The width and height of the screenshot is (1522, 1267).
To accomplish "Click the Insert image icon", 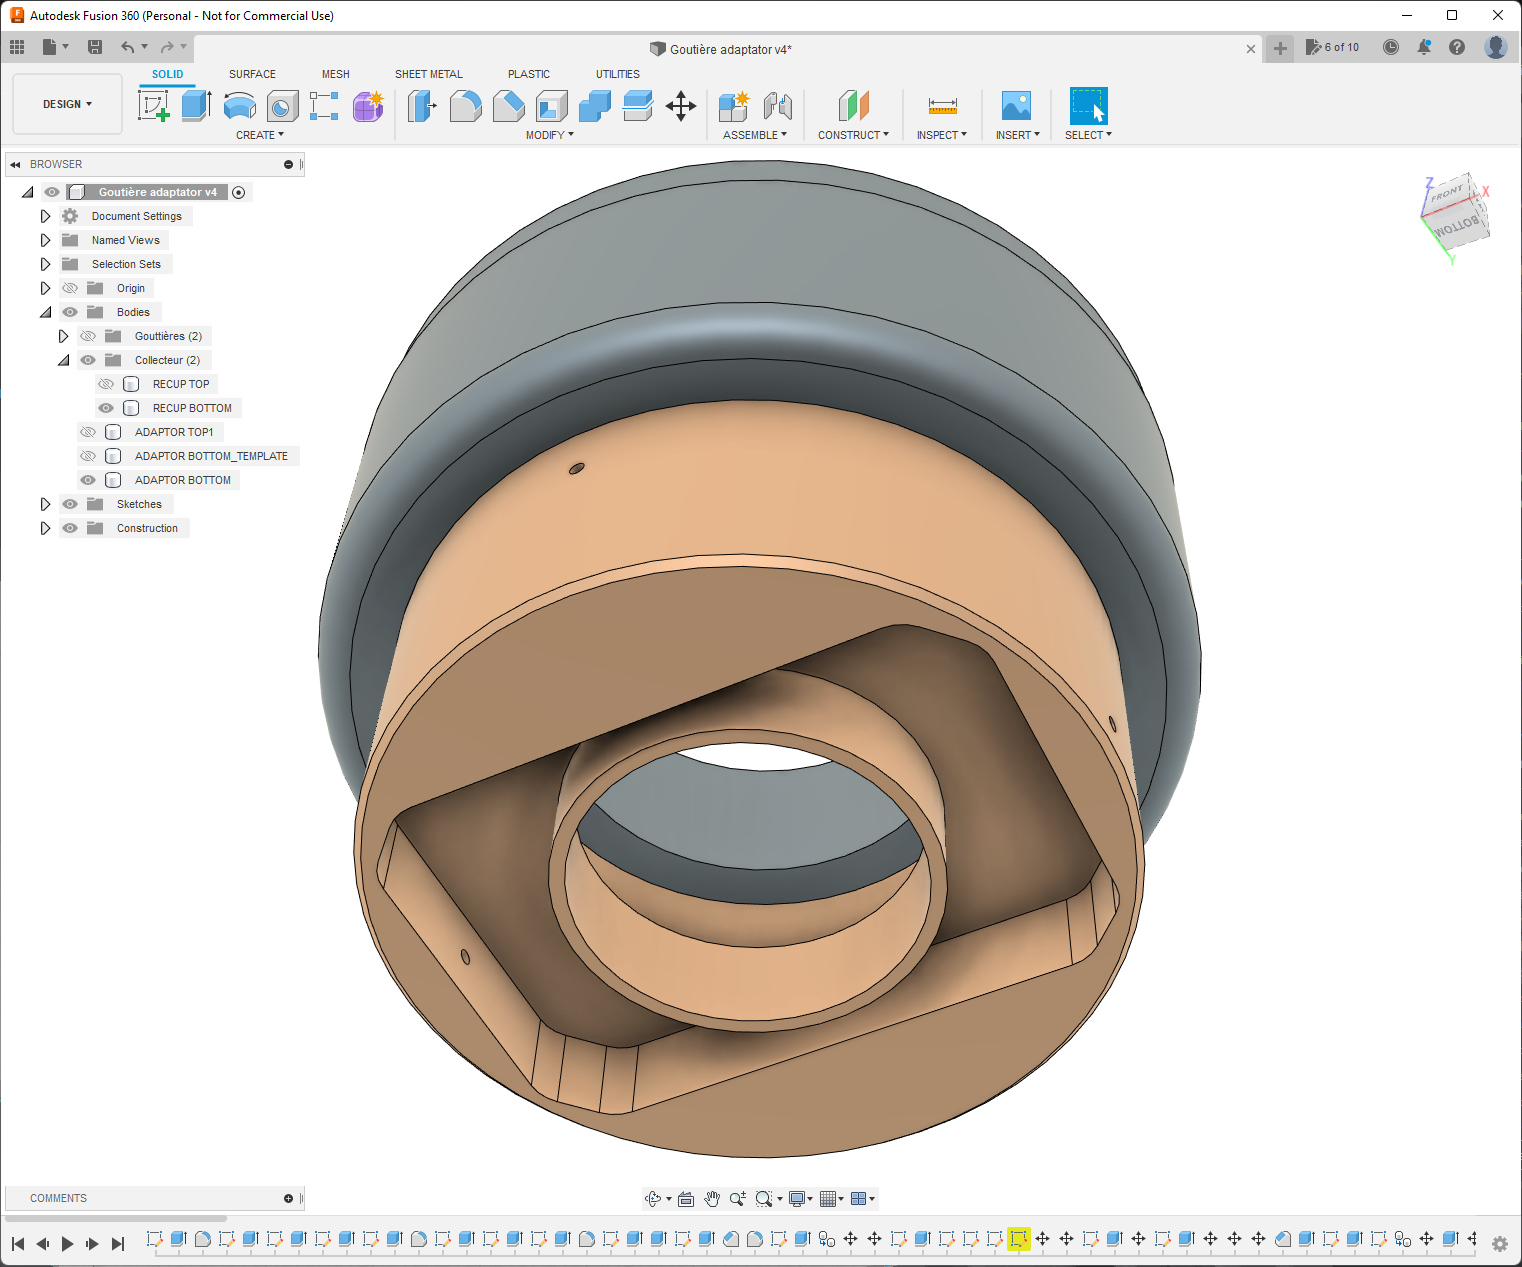I will pos(1016,105).
